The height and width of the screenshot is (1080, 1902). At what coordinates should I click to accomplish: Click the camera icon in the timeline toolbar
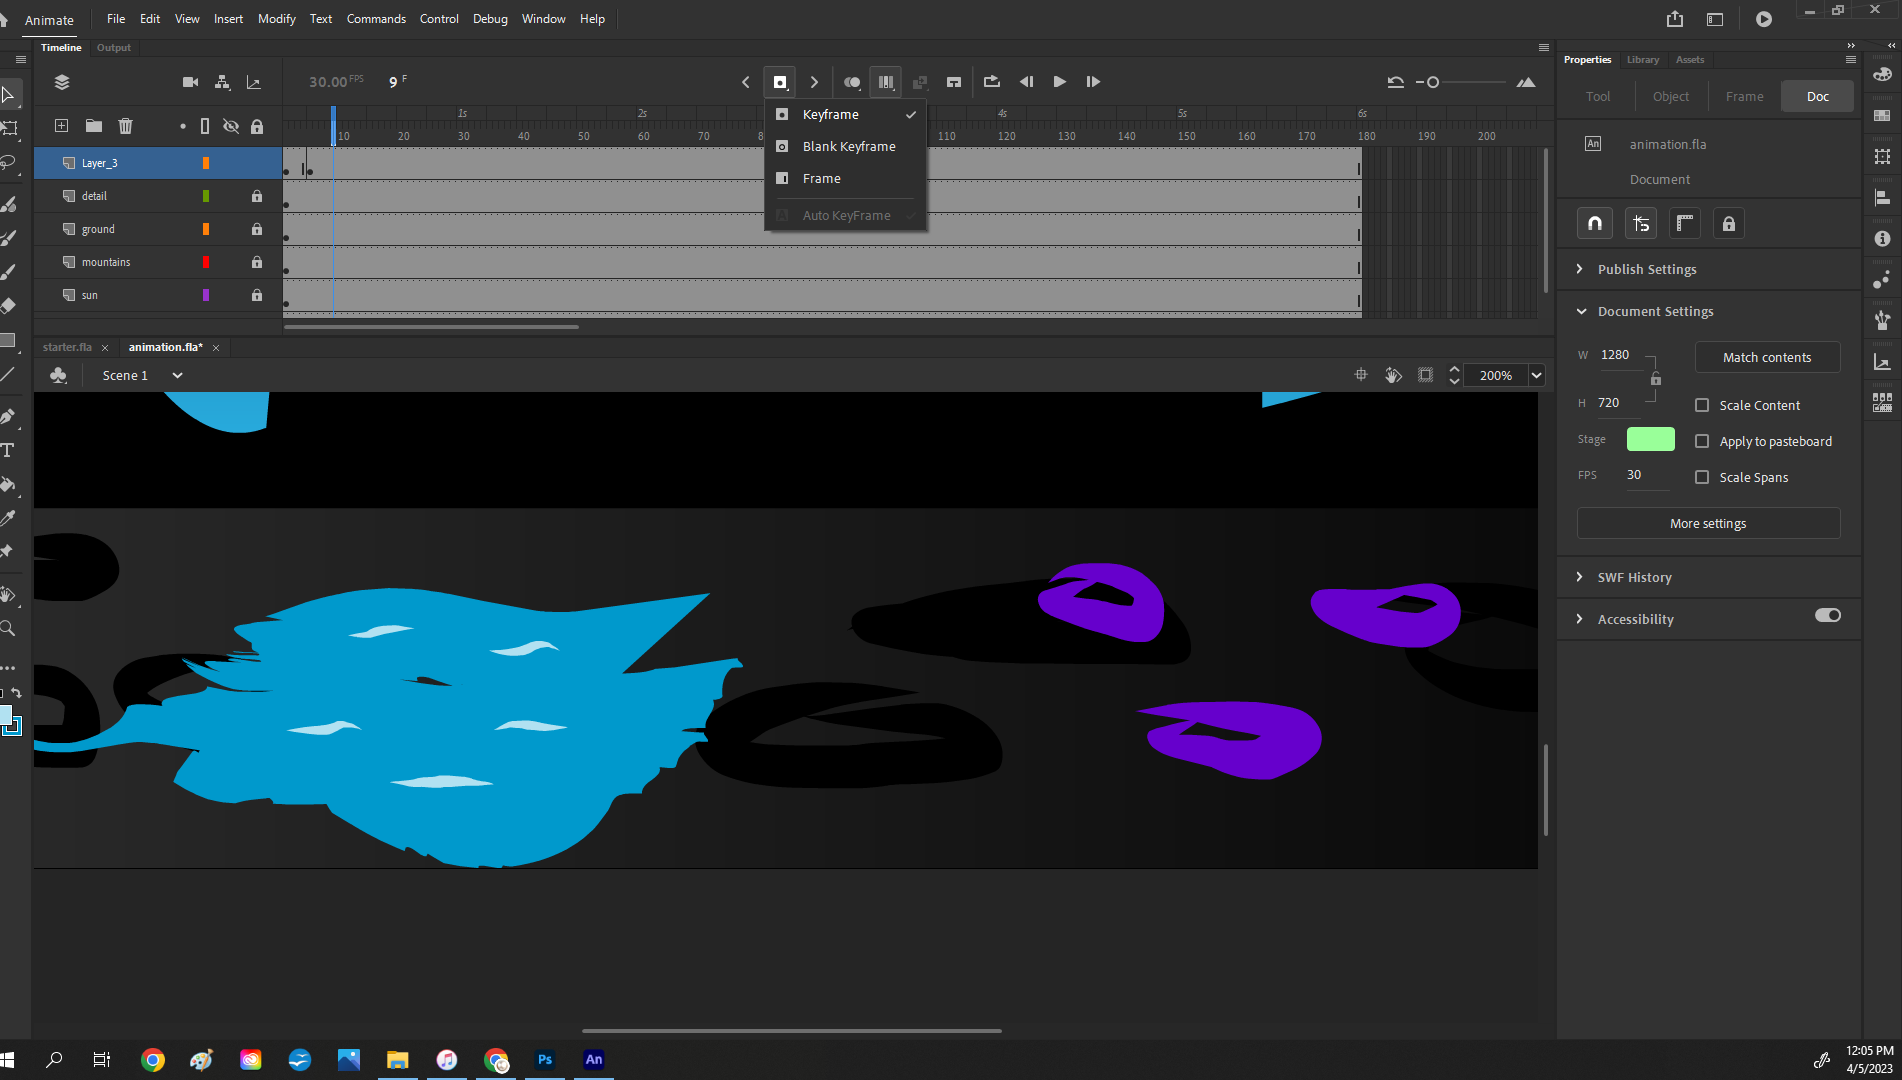tap(190, 82)
